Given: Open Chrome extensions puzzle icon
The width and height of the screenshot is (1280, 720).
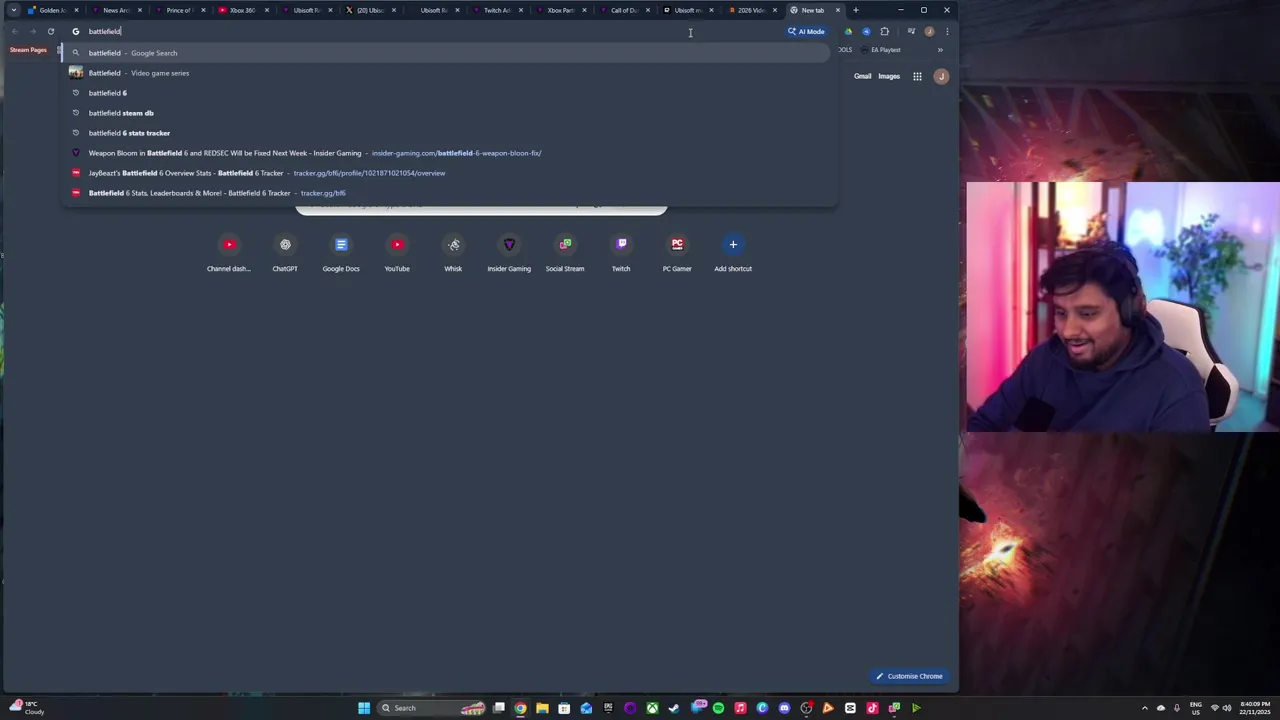Looking at the screenshot, I should [884, 31].
